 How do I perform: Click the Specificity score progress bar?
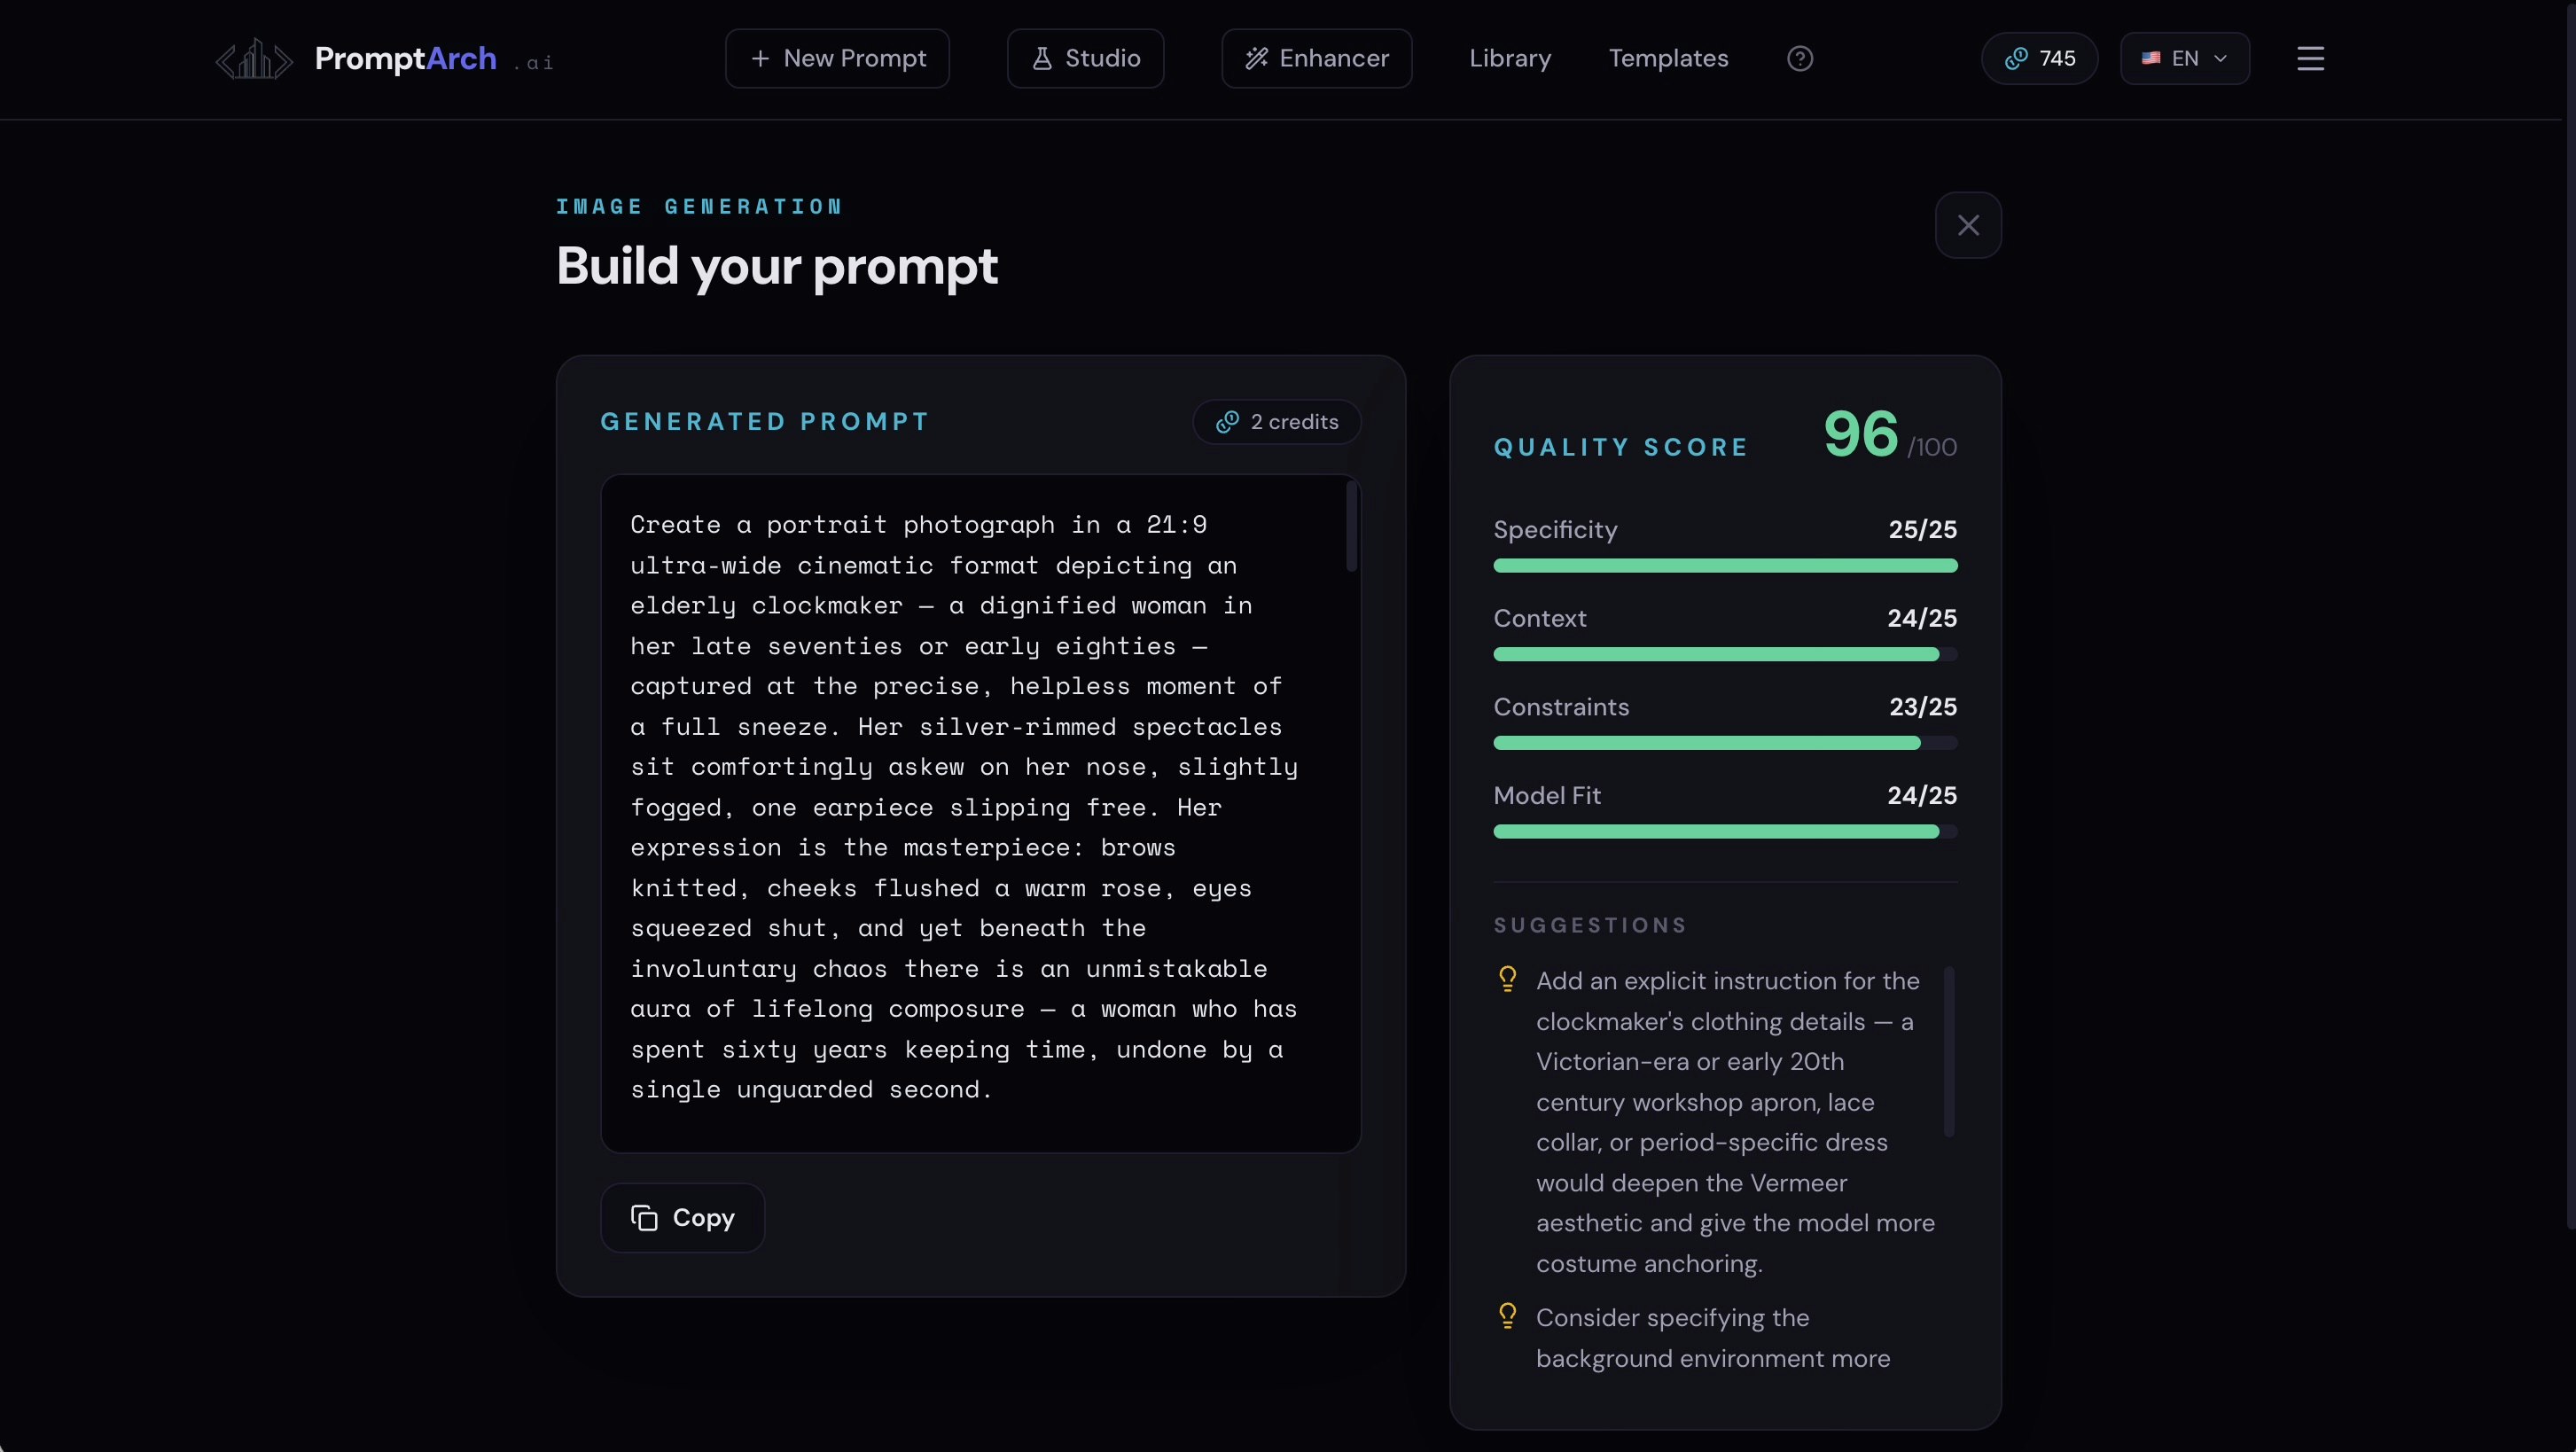[x=1724, y=566]
